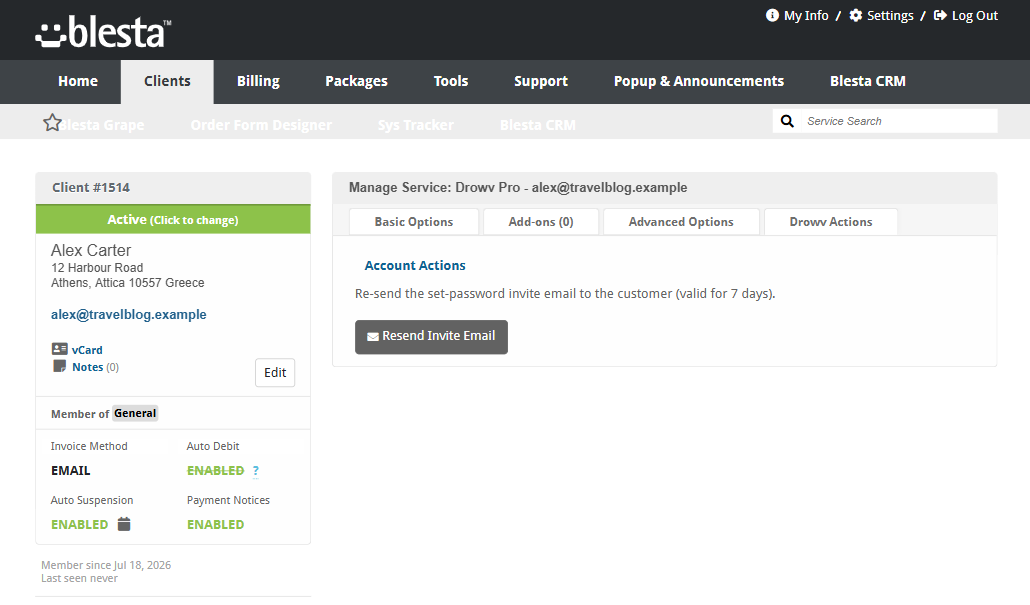Image resolution: width=1030 pixels, height=605 pixels.
Task: Toggle Auto Suspension ENABLED setting
Action: [x=79, y=525]
